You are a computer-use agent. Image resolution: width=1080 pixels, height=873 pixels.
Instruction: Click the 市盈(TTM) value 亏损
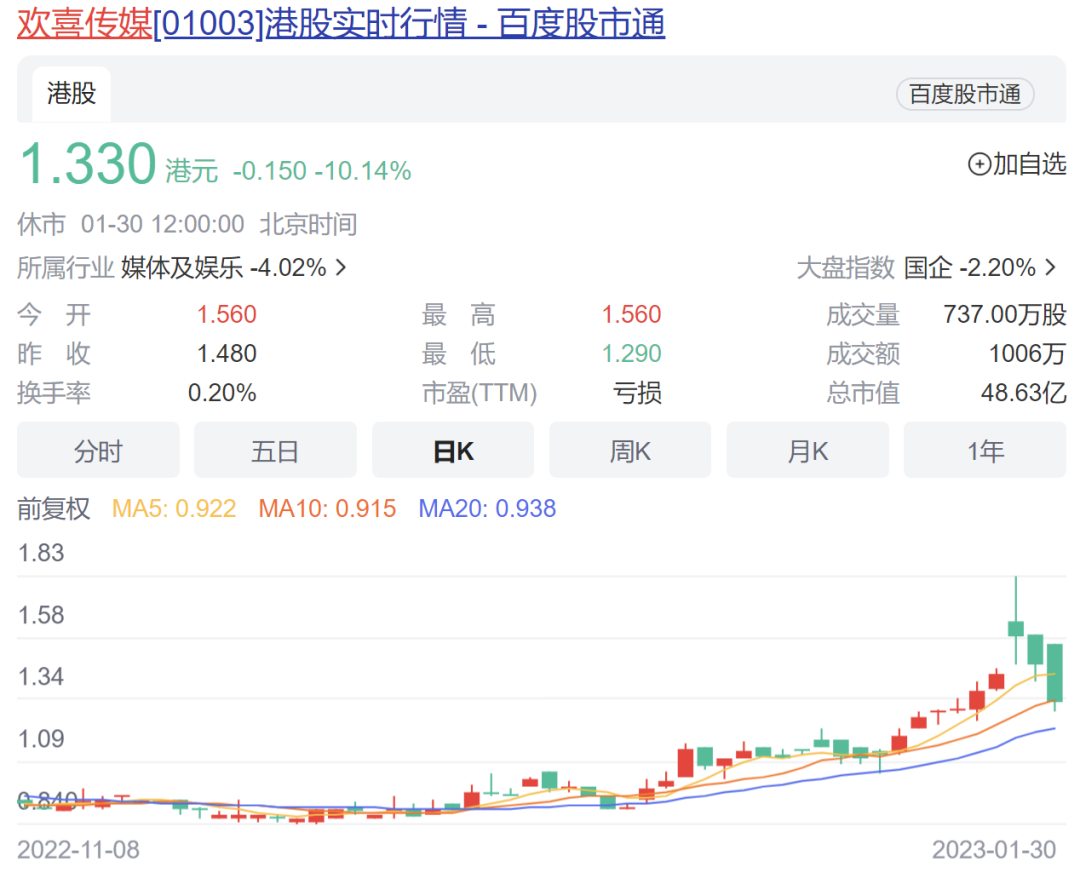click(x=637, y=393)
